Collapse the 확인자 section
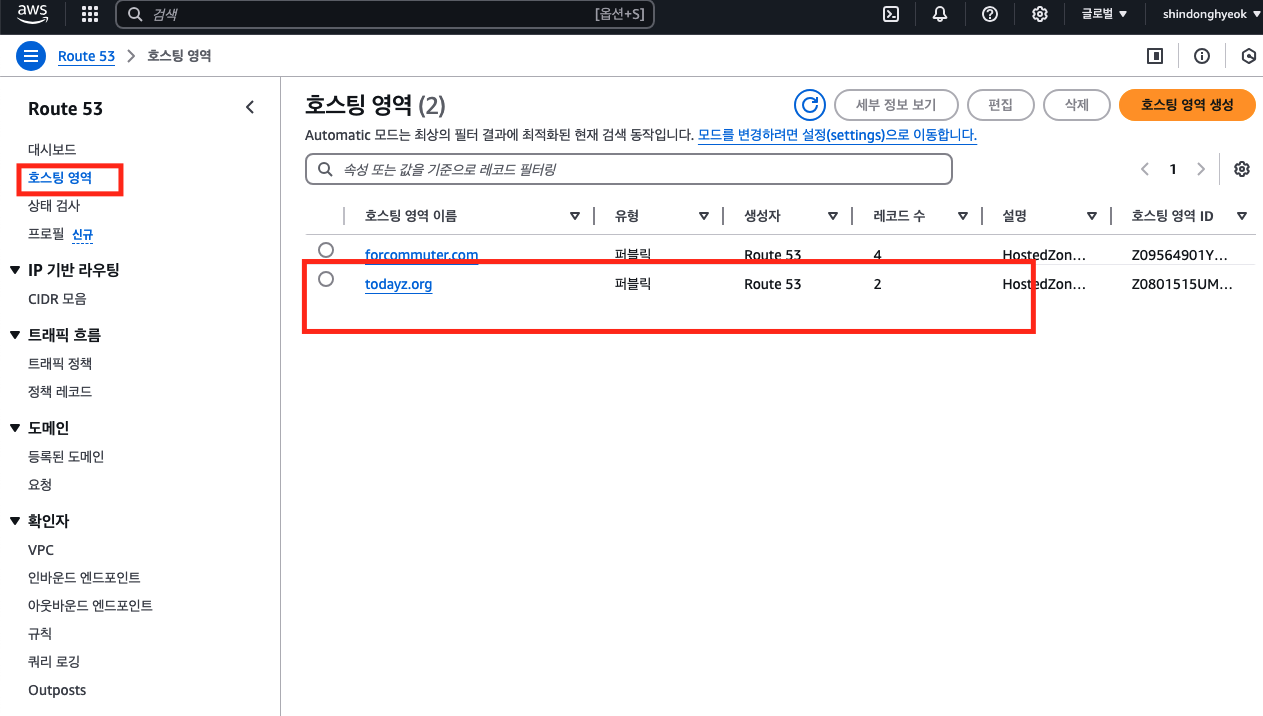1263x716 pixels. tap(15, 521)
